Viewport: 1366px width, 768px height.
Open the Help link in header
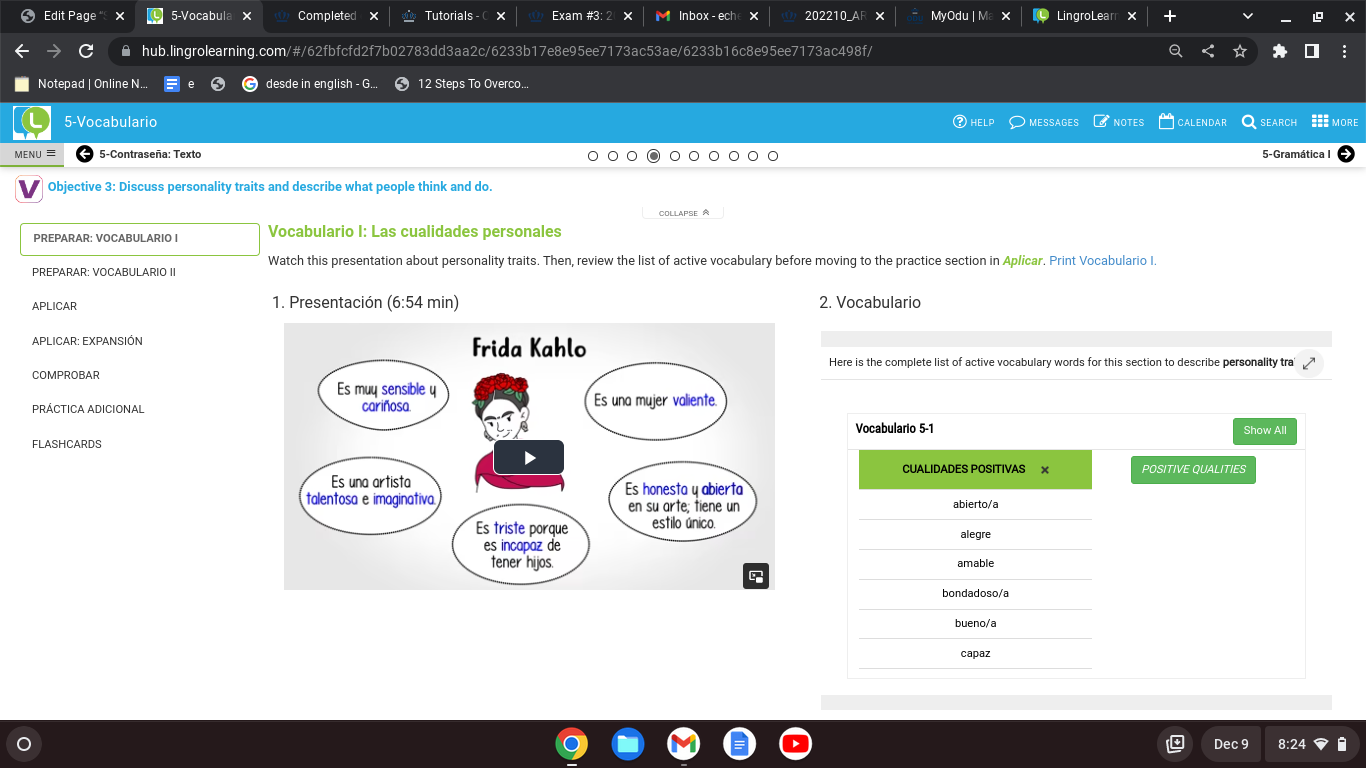[974, 122]
